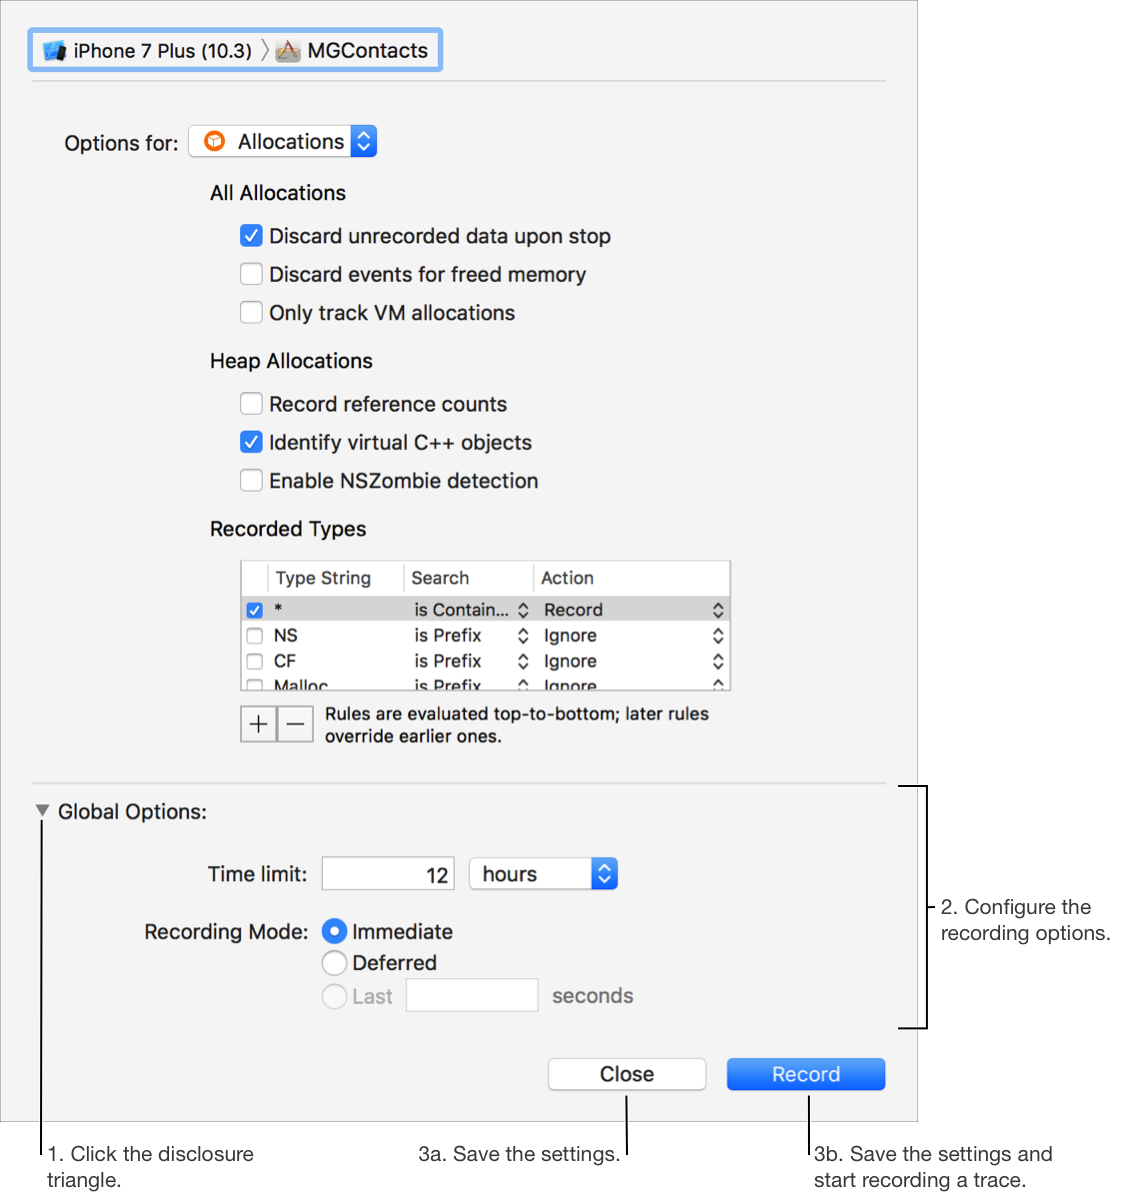Click Record to start recording a trace
This screenshot has height=1198, width=1144.
point(805,1073)
